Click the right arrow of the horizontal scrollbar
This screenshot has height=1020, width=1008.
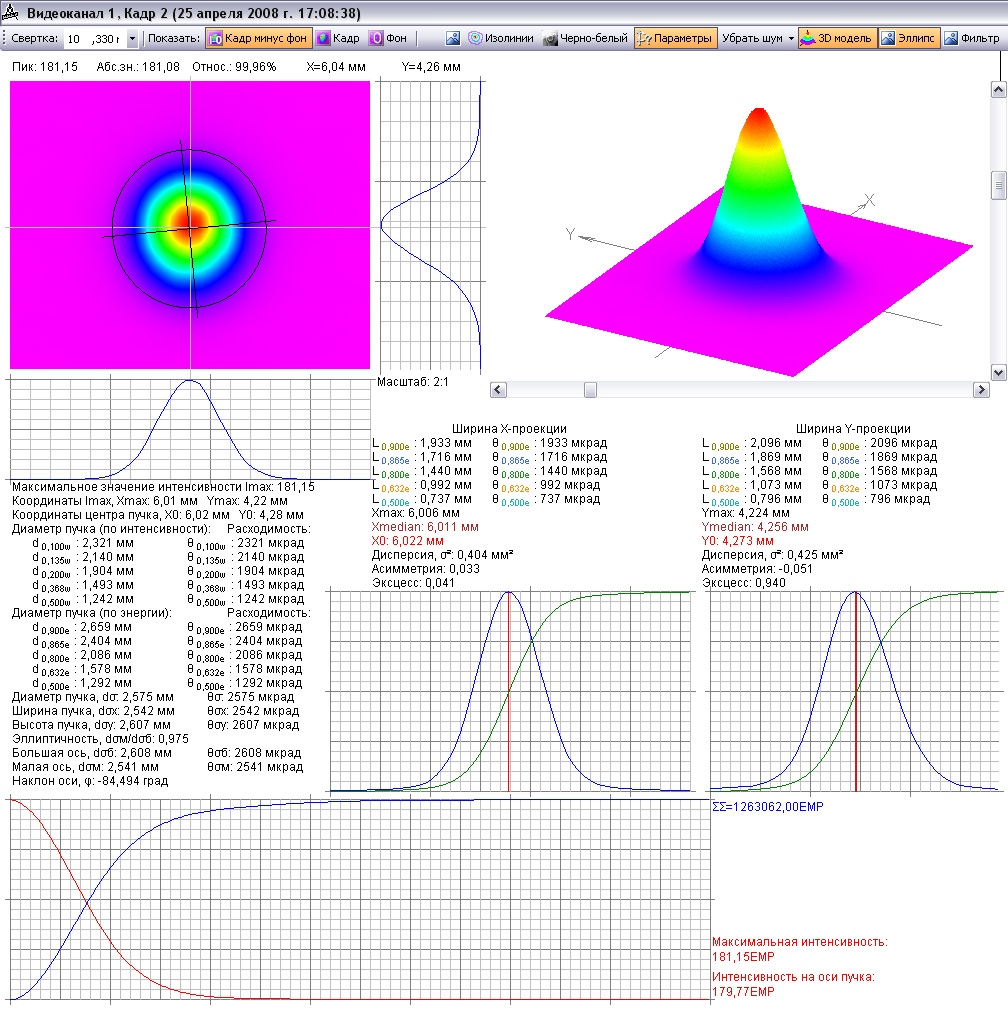[x=981, y=390]
